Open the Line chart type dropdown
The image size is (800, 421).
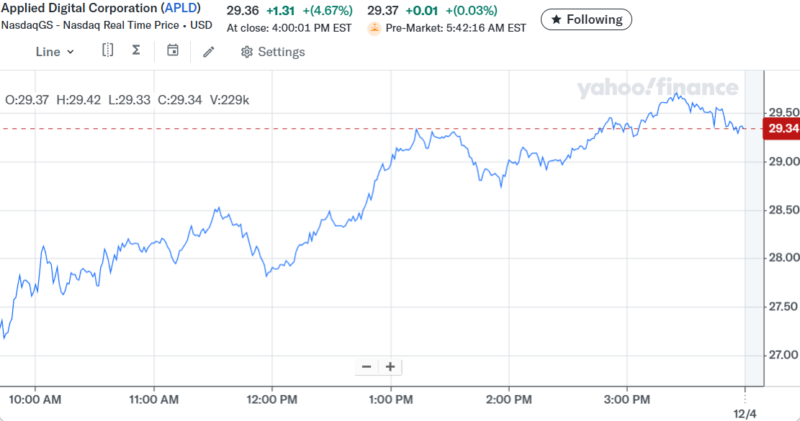[x=54, y=51]
